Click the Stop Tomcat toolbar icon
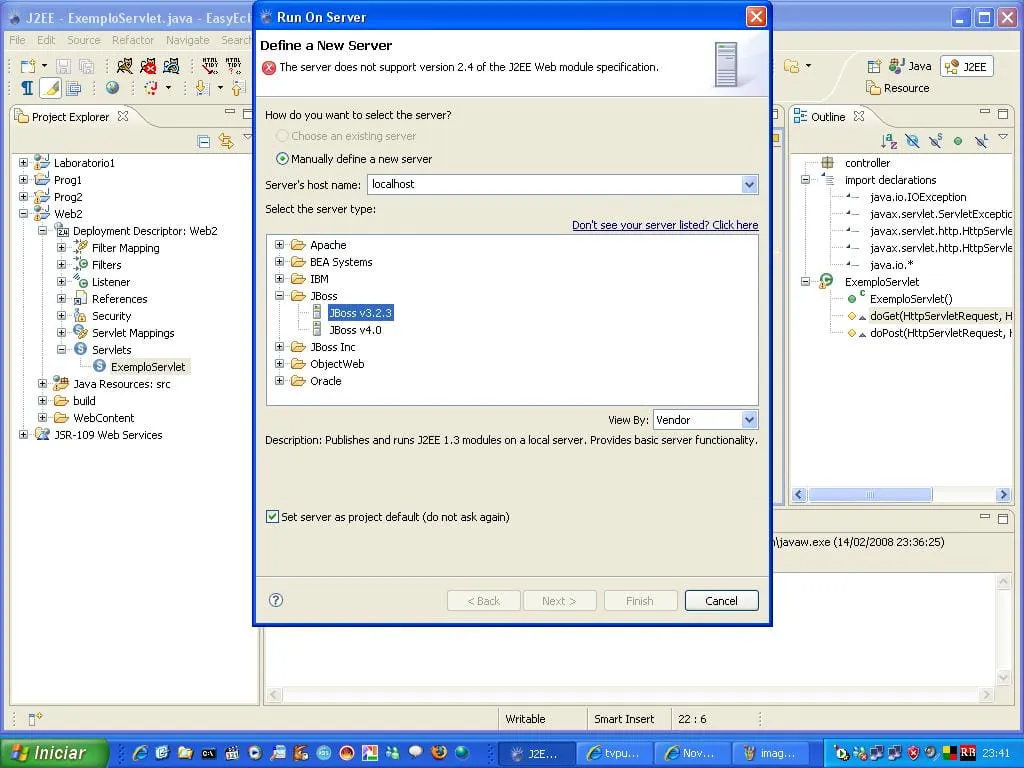The width and height of the screenshot is (1024, 768). pos(148,65)
